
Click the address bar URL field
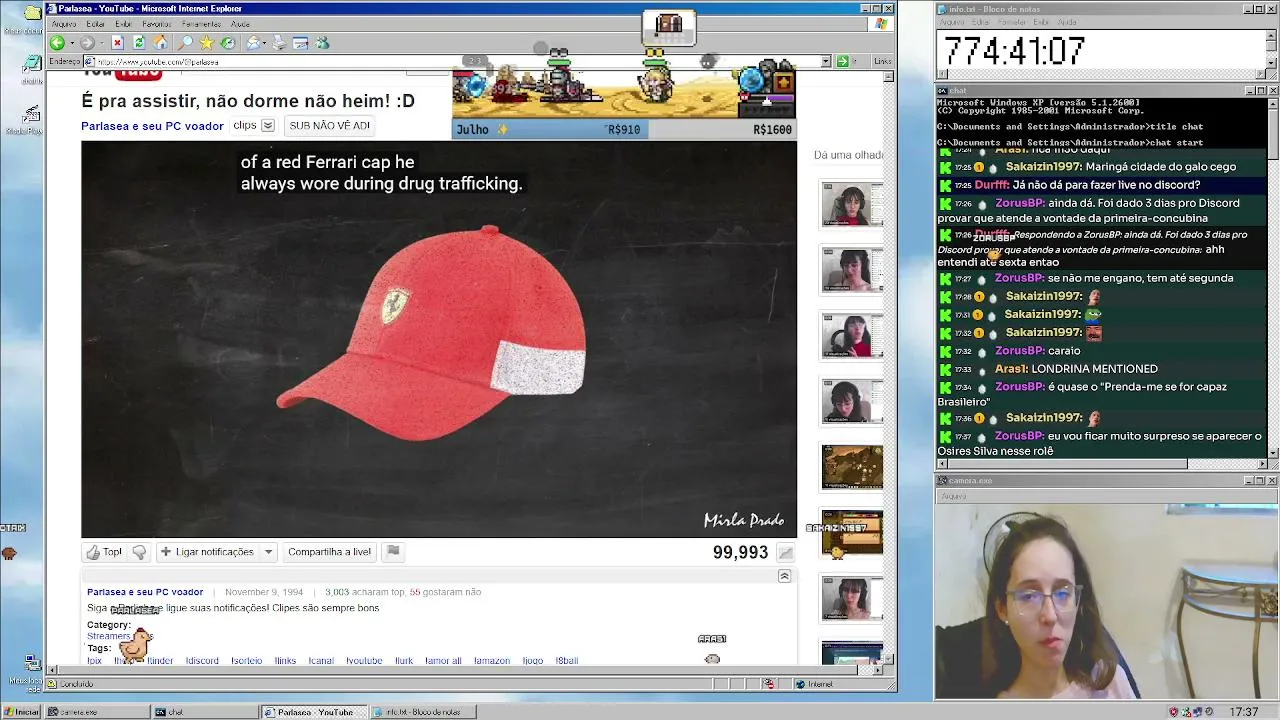(x=452, y=61)
